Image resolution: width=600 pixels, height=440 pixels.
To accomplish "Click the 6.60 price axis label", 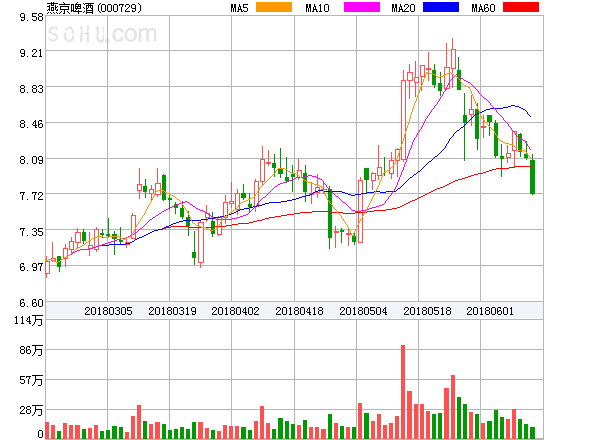I will coord(31,303).
